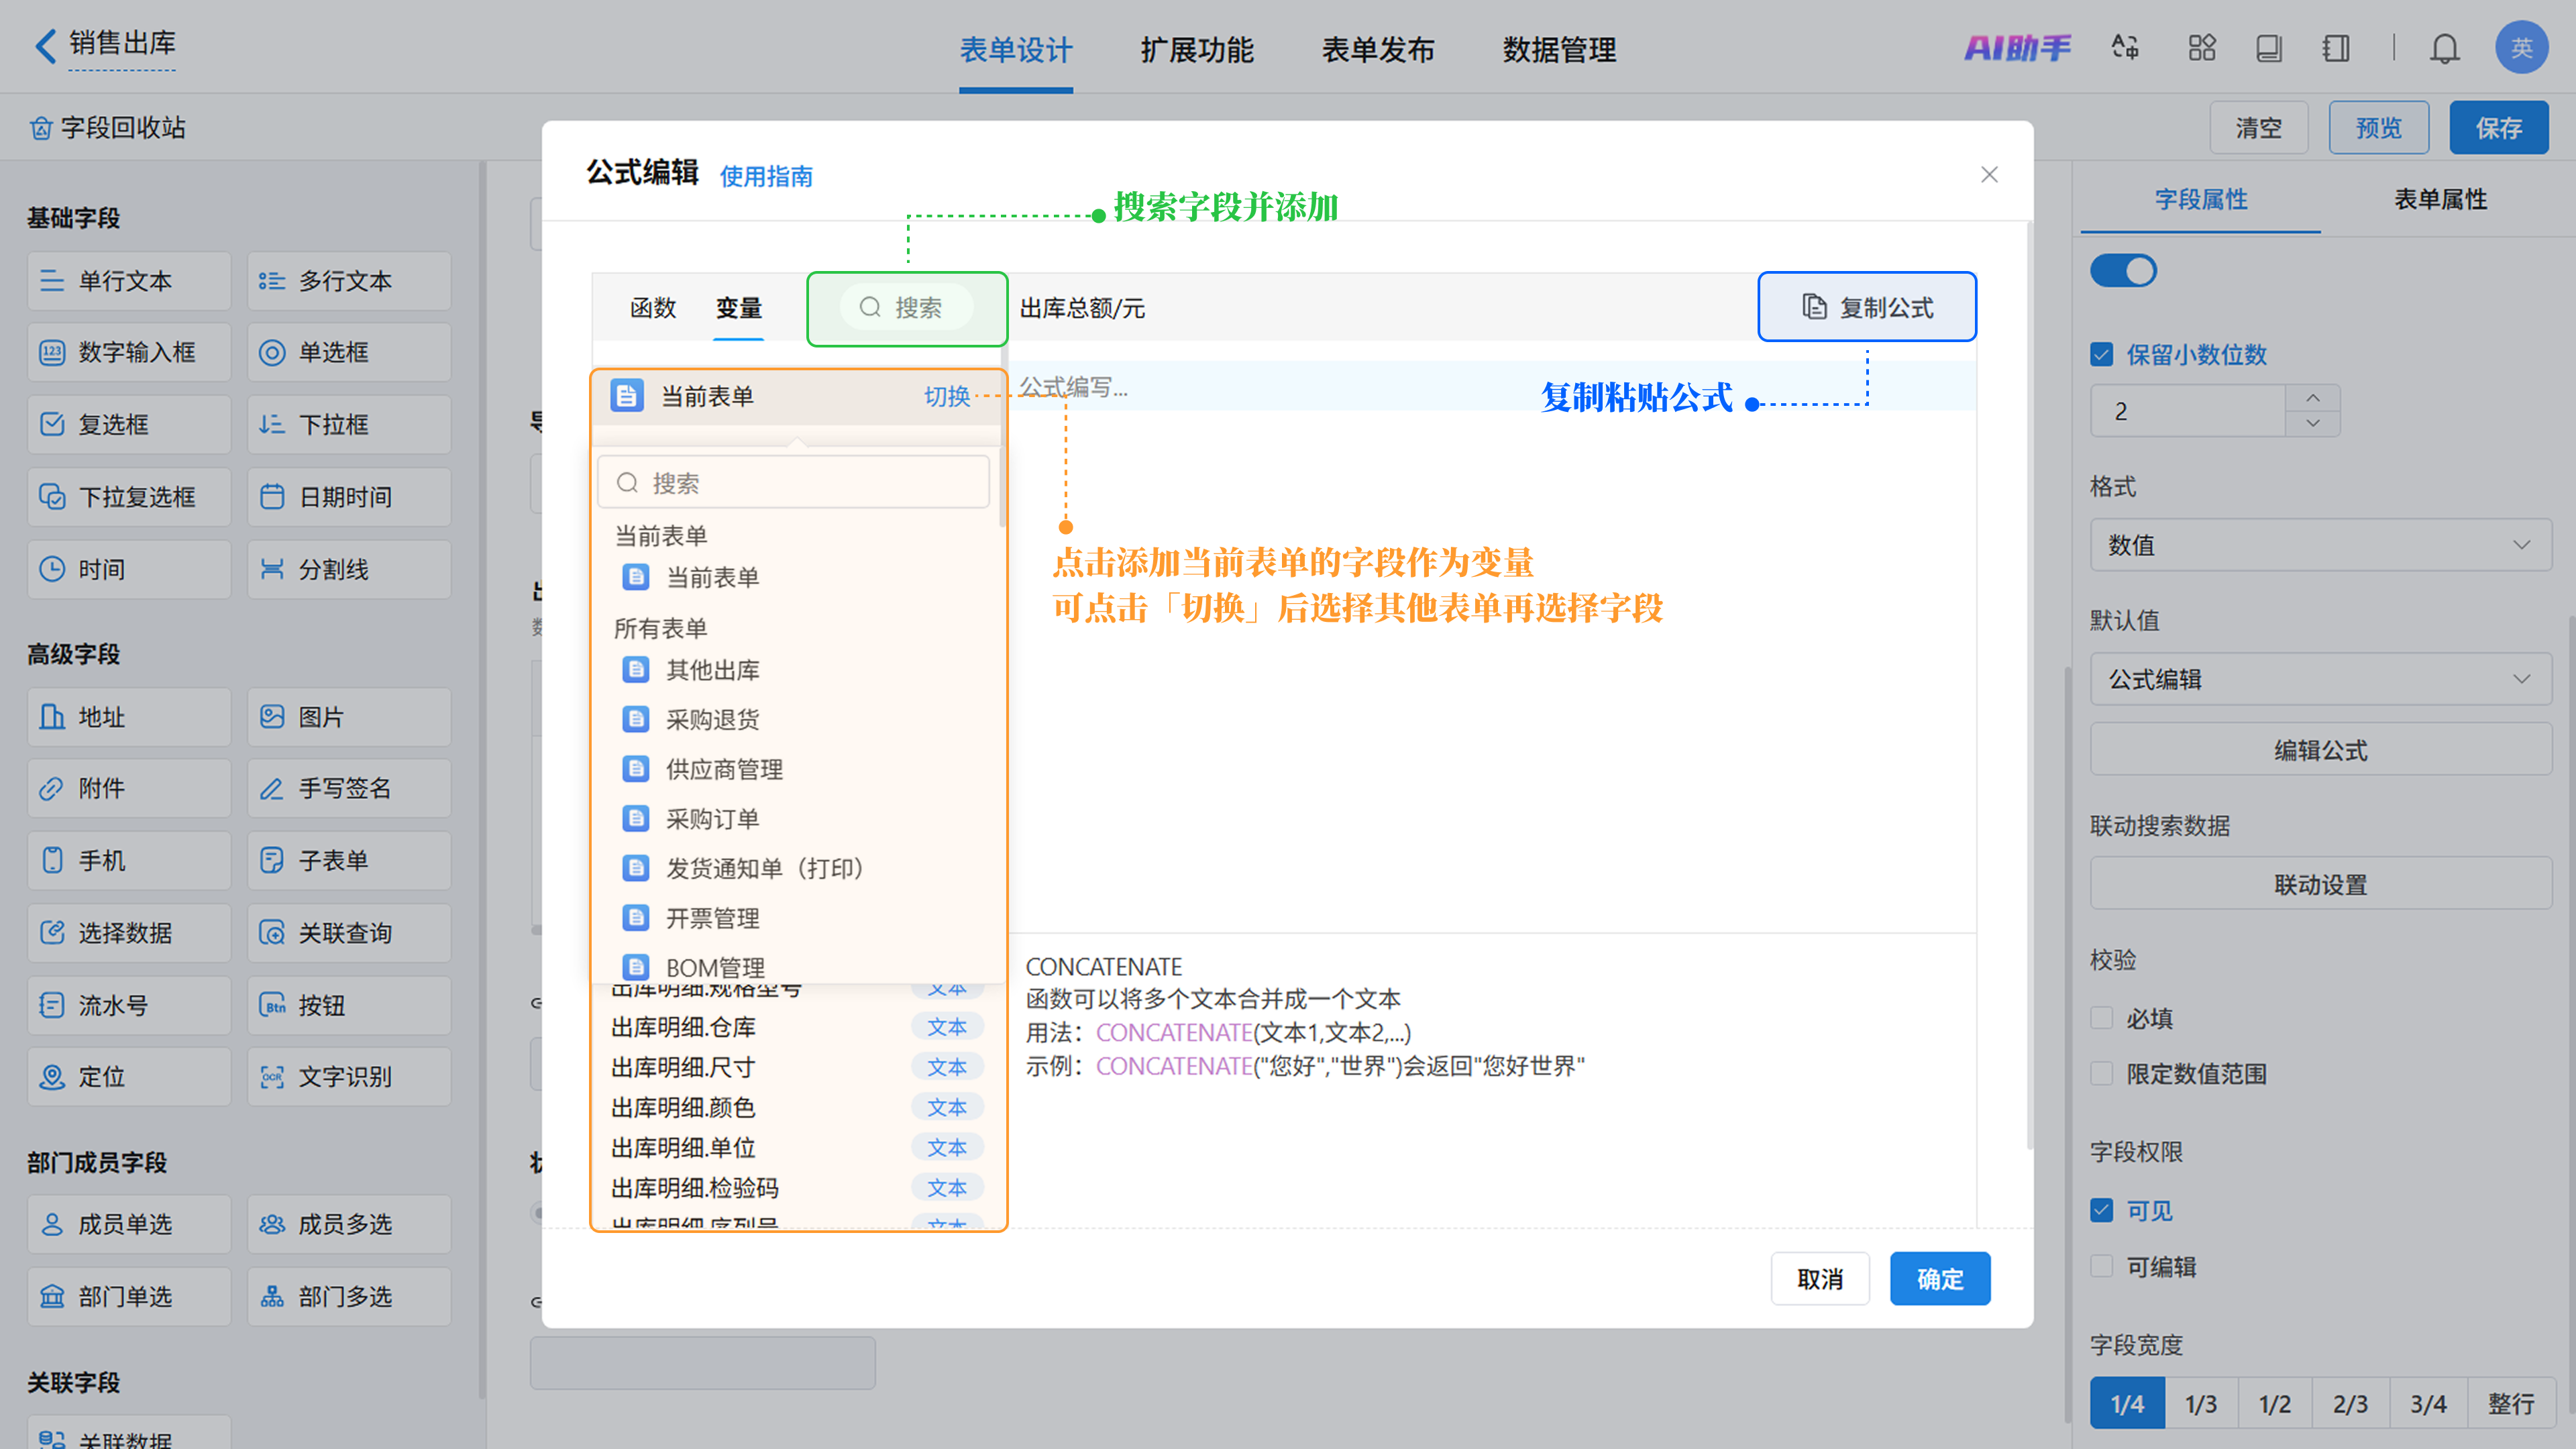Click the back arrow beside 销售出库

45,45
